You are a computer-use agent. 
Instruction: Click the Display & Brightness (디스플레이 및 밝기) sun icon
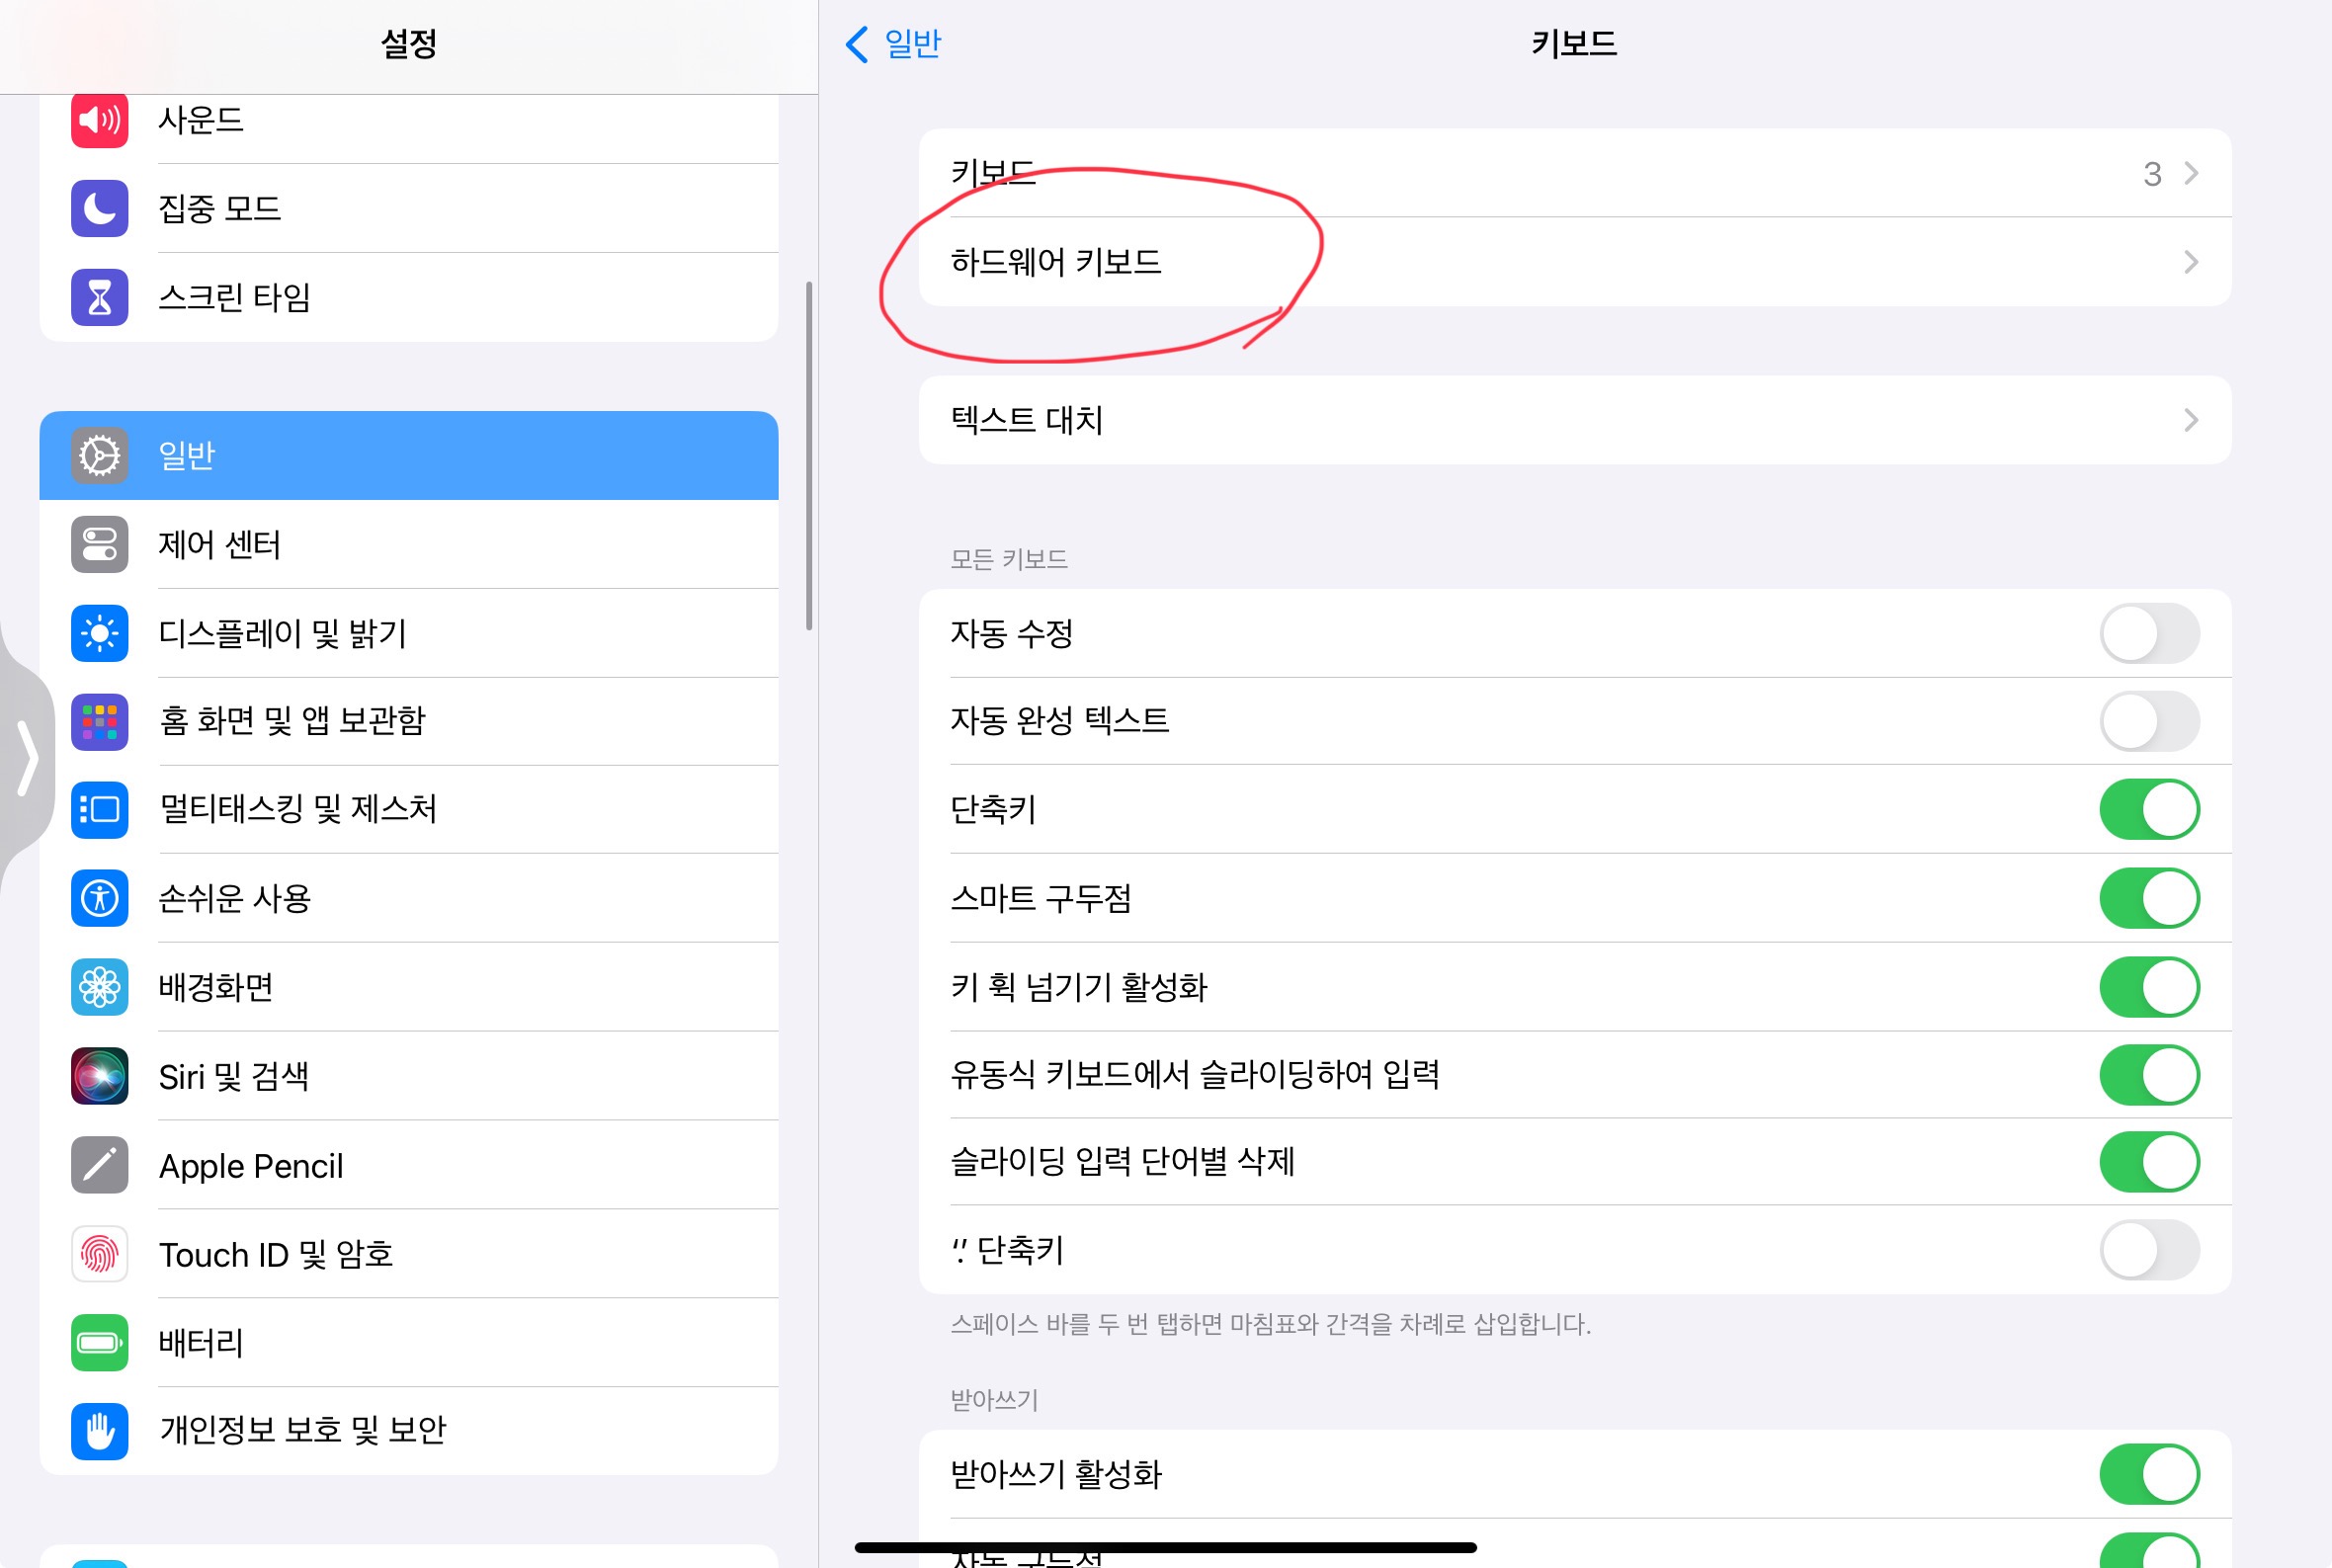pyautogui.click(x=99, y=633)
